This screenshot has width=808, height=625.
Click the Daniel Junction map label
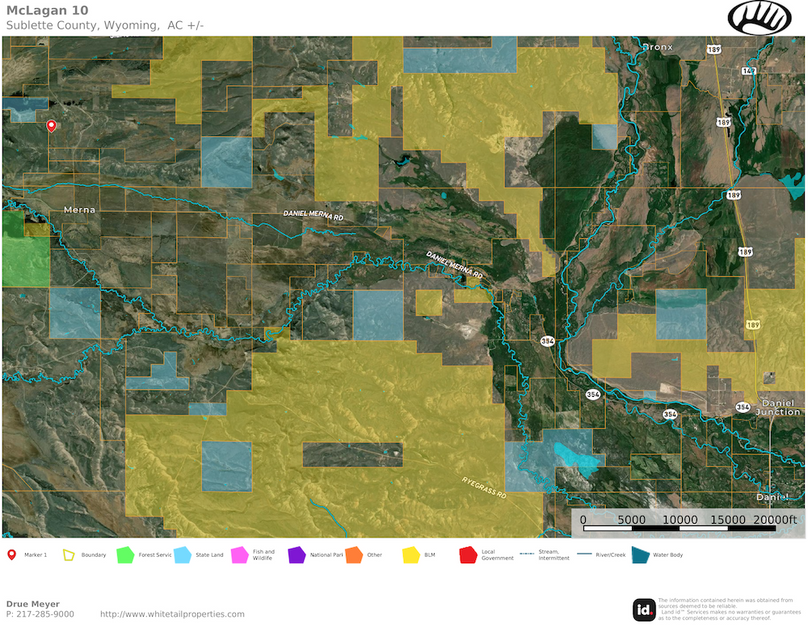pos(778,405)
